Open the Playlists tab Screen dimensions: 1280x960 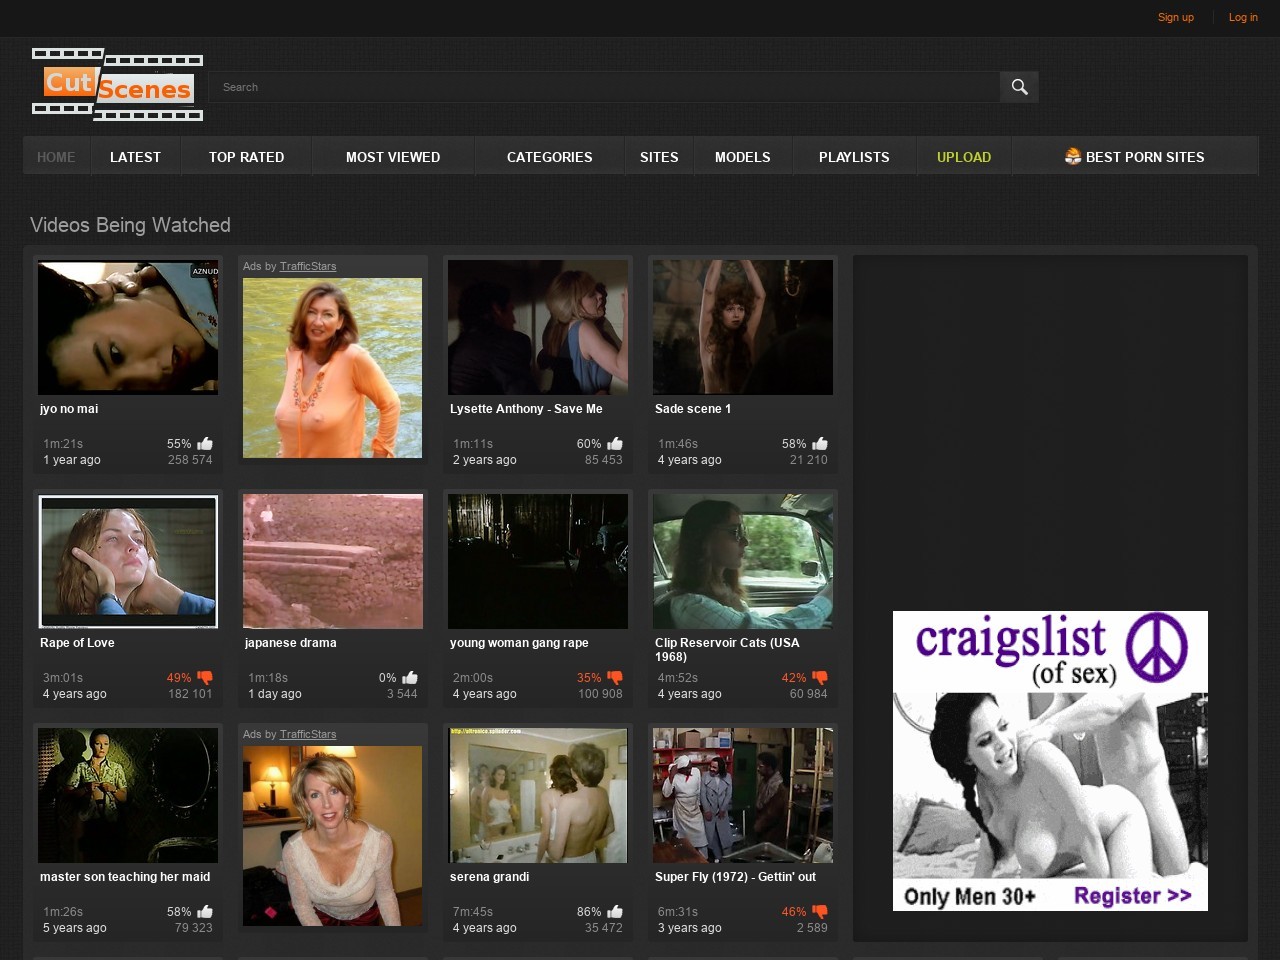(854, 157)
